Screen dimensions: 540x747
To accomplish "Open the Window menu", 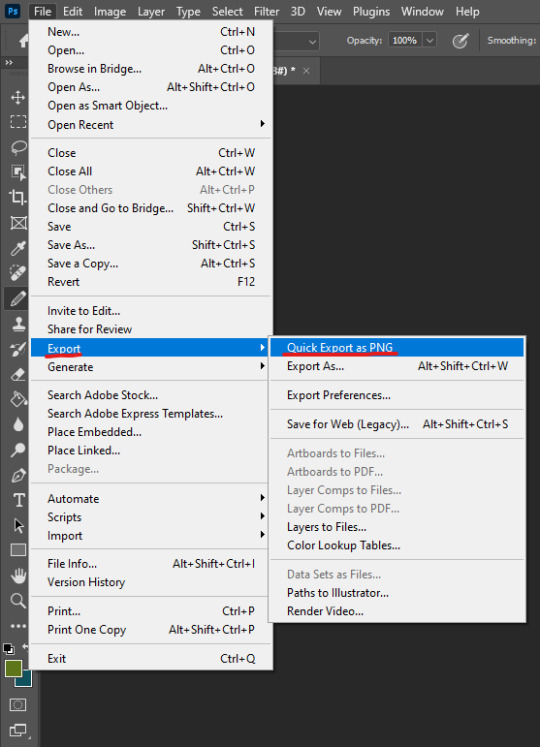I will pos(422,11).
